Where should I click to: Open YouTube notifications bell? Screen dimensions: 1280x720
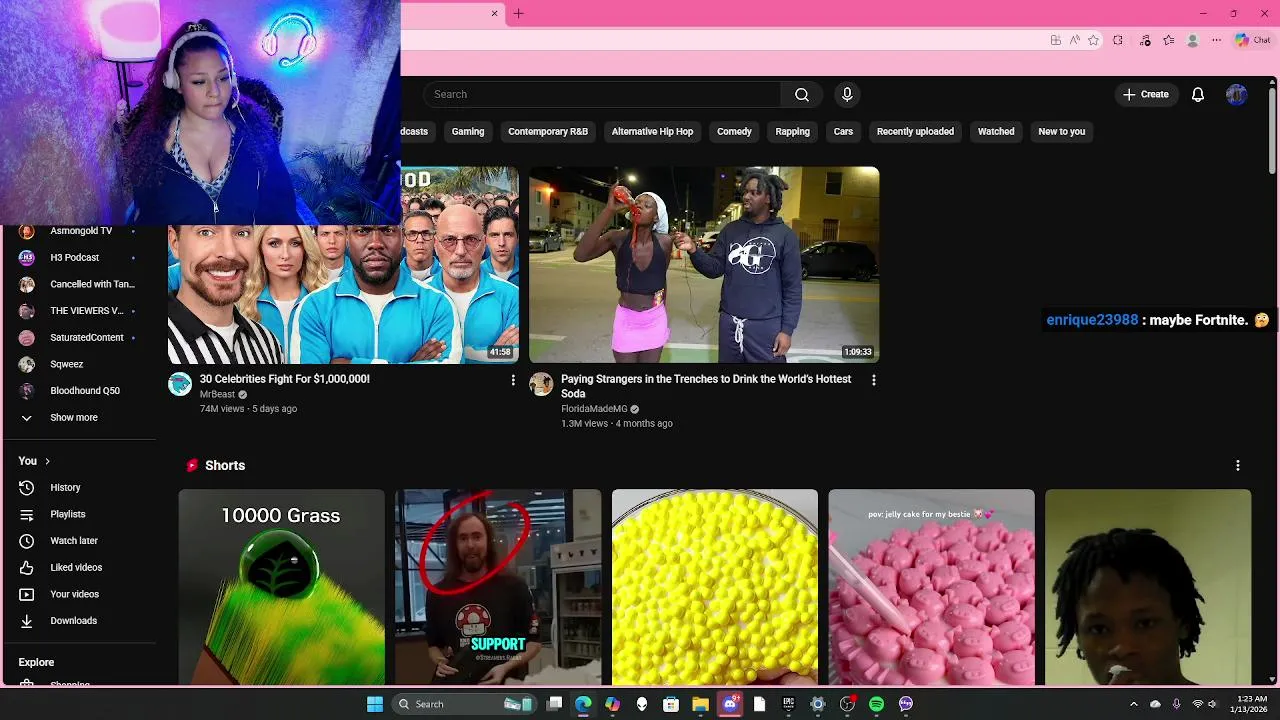[x=1197, y=94]
